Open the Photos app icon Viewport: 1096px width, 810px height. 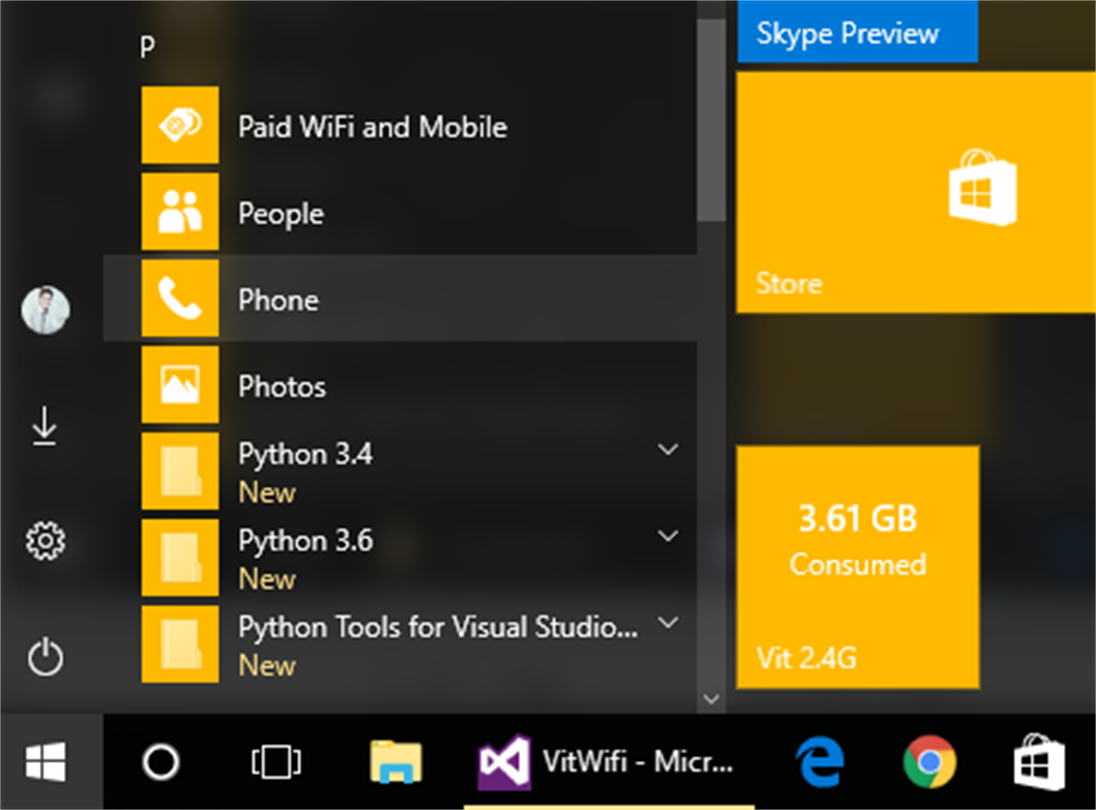(180, 385)
